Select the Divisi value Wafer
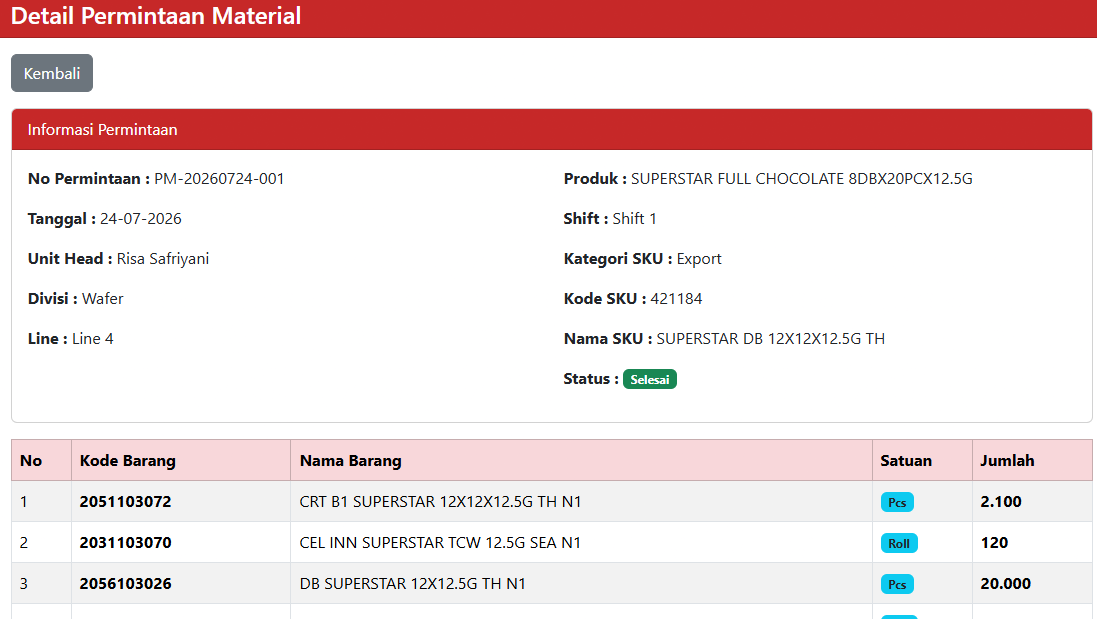This screenshot has width=1097, height=619. tap(103, 299)
